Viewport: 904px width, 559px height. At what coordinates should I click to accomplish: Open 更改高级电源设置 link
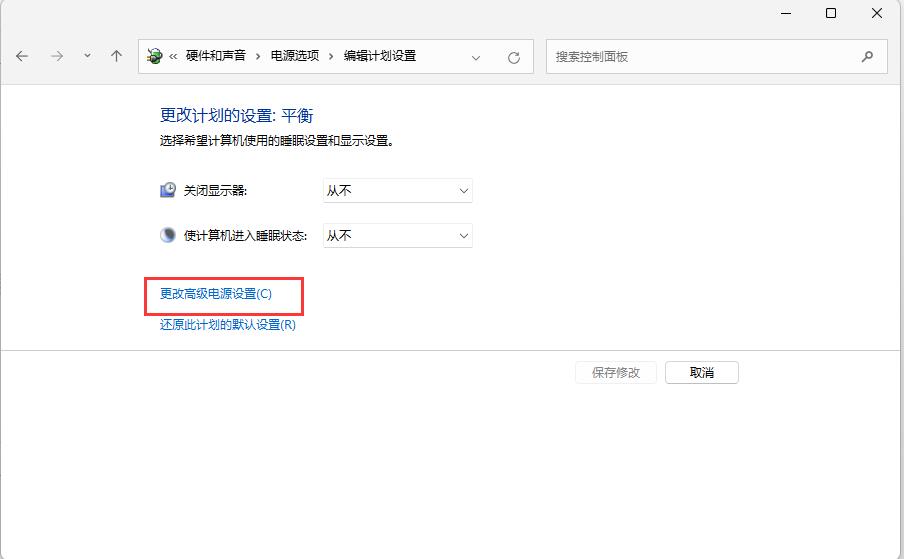point(216,294)
